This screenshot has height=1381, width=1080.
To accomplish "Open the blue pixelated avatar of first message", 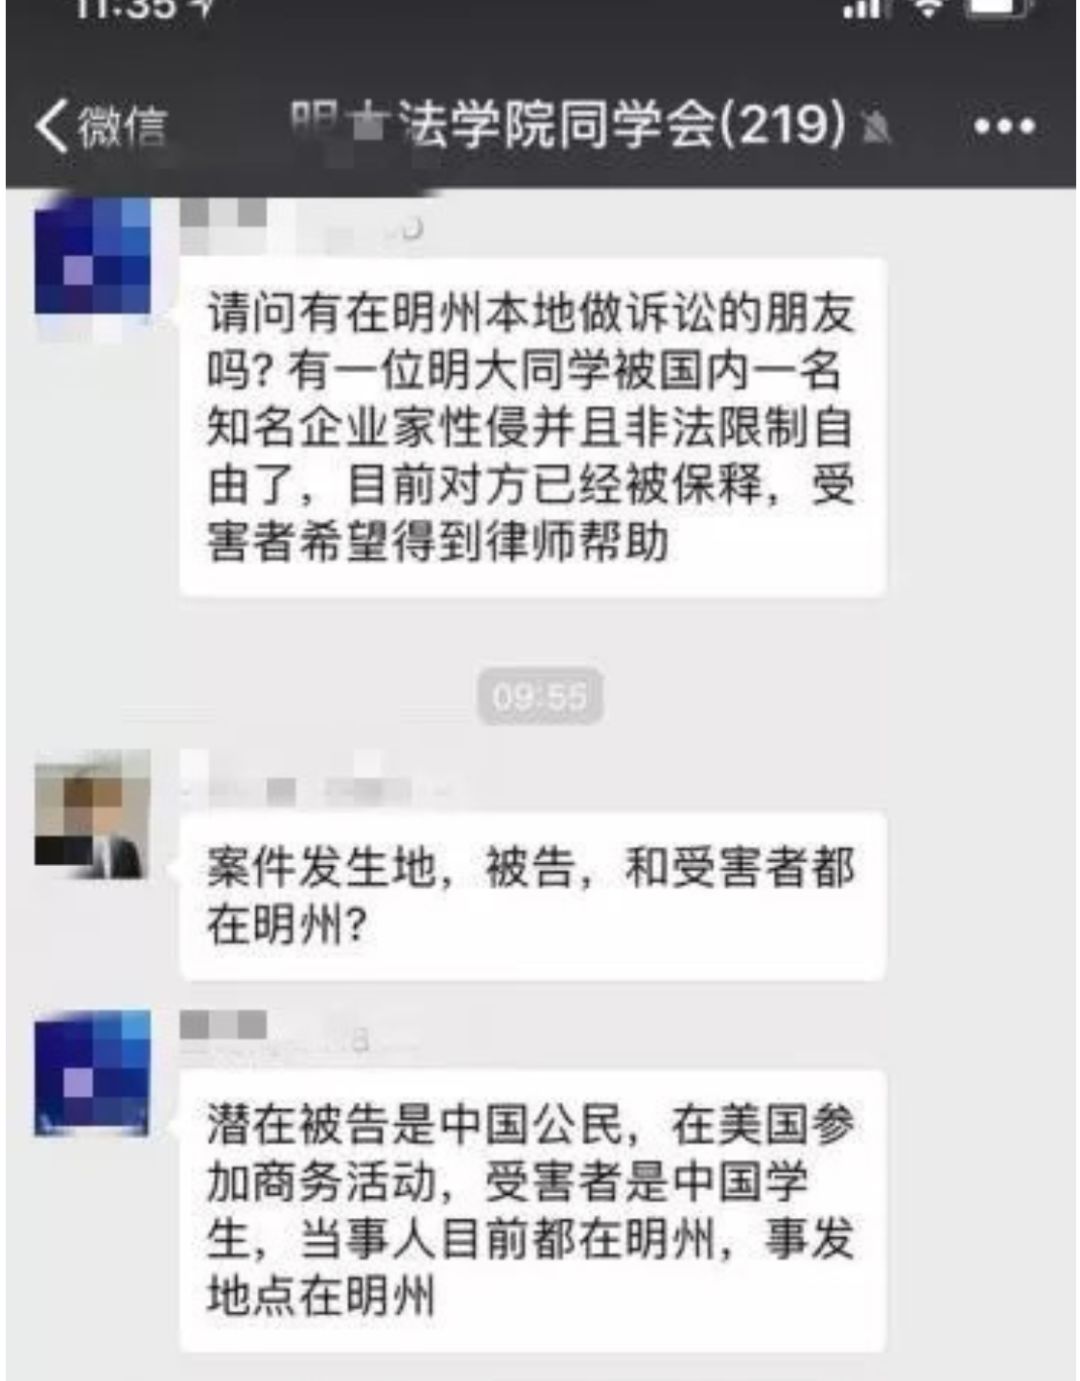I will [x=93, y=256].
